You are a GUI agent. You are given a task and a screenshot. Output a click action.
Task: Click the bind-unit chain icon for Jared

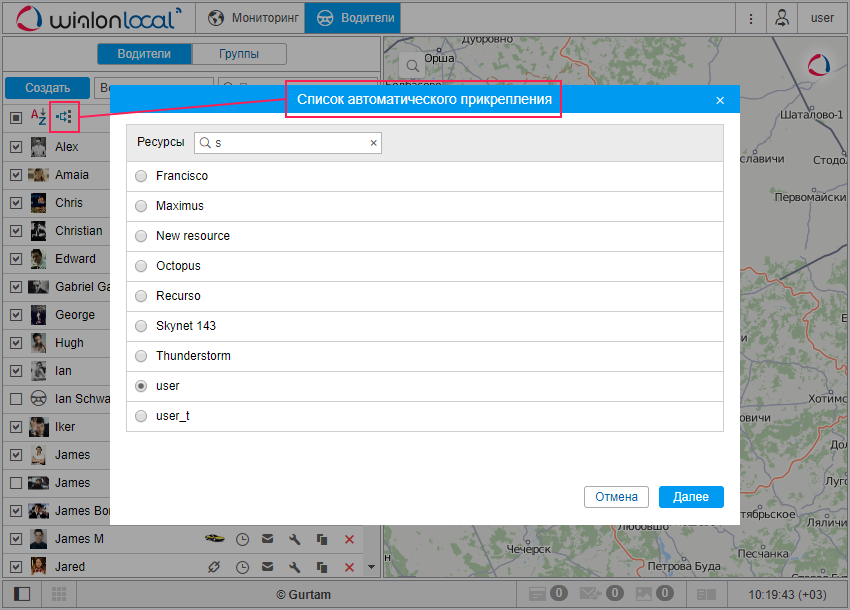214,567
